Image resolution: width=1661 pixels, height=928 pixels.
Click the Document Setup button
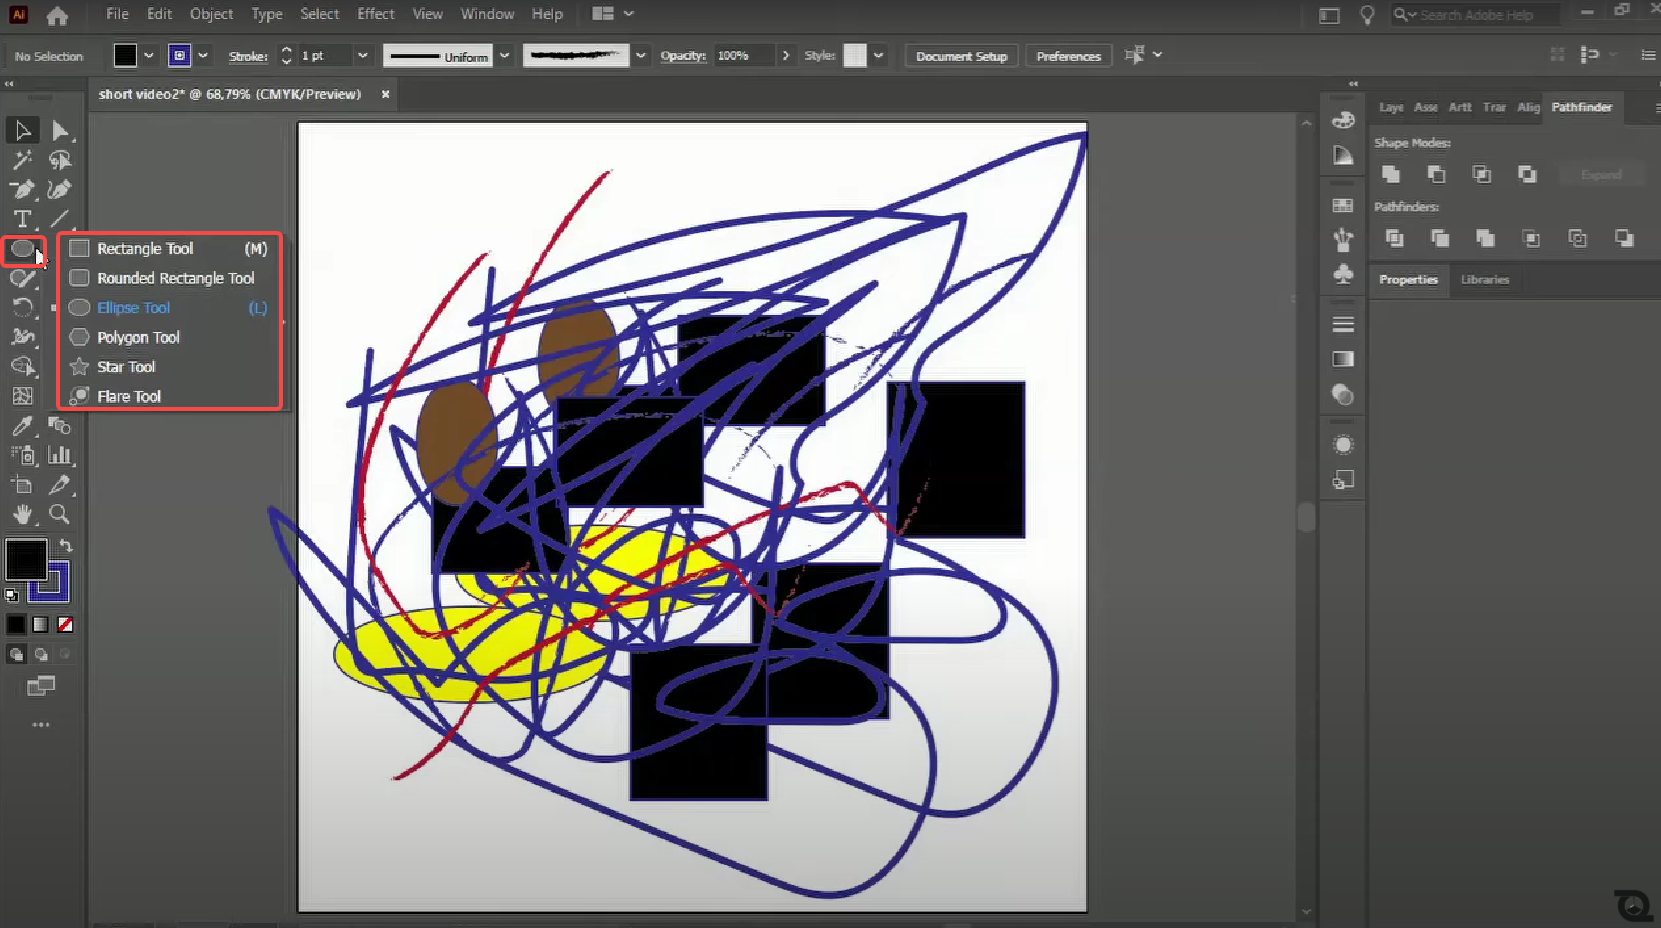[961, 56]
